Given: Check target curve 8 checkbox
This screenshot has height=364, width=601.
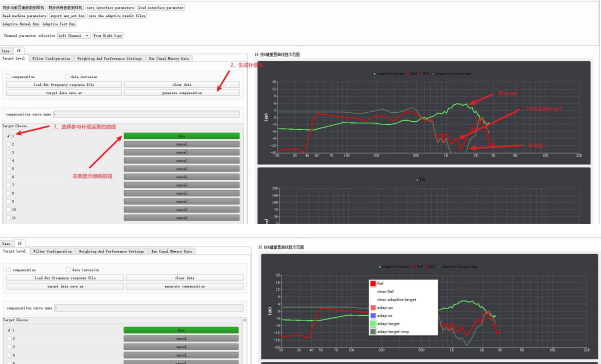Looking at the screenshot, I should [x=8, y=193].
